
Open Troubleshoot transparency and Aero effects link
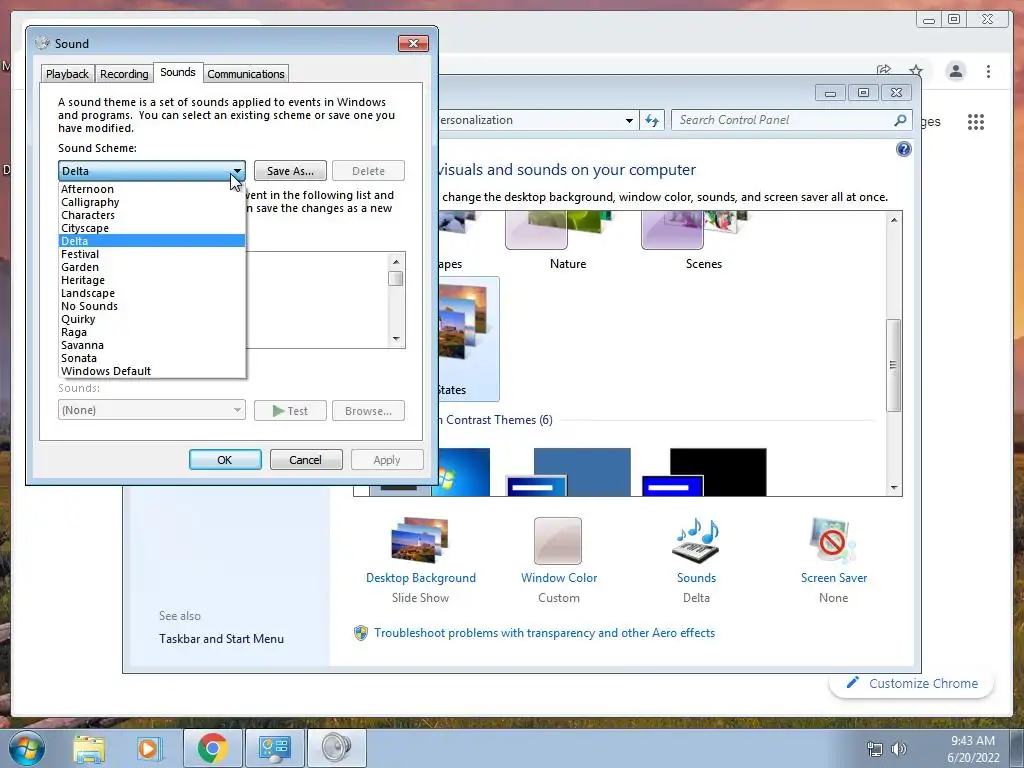[x=545, y=633]
